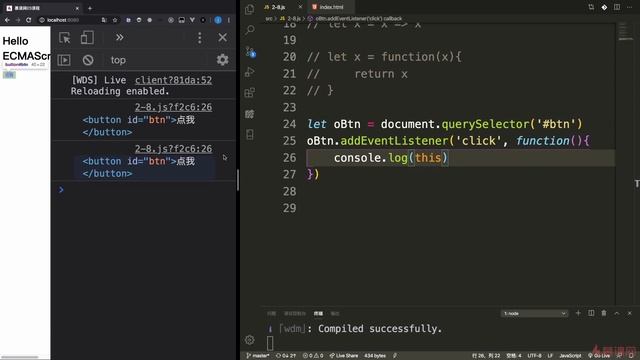Open the browser profile avatar
The height and width of the screenshot is (360, 640).
click(218, 20)
